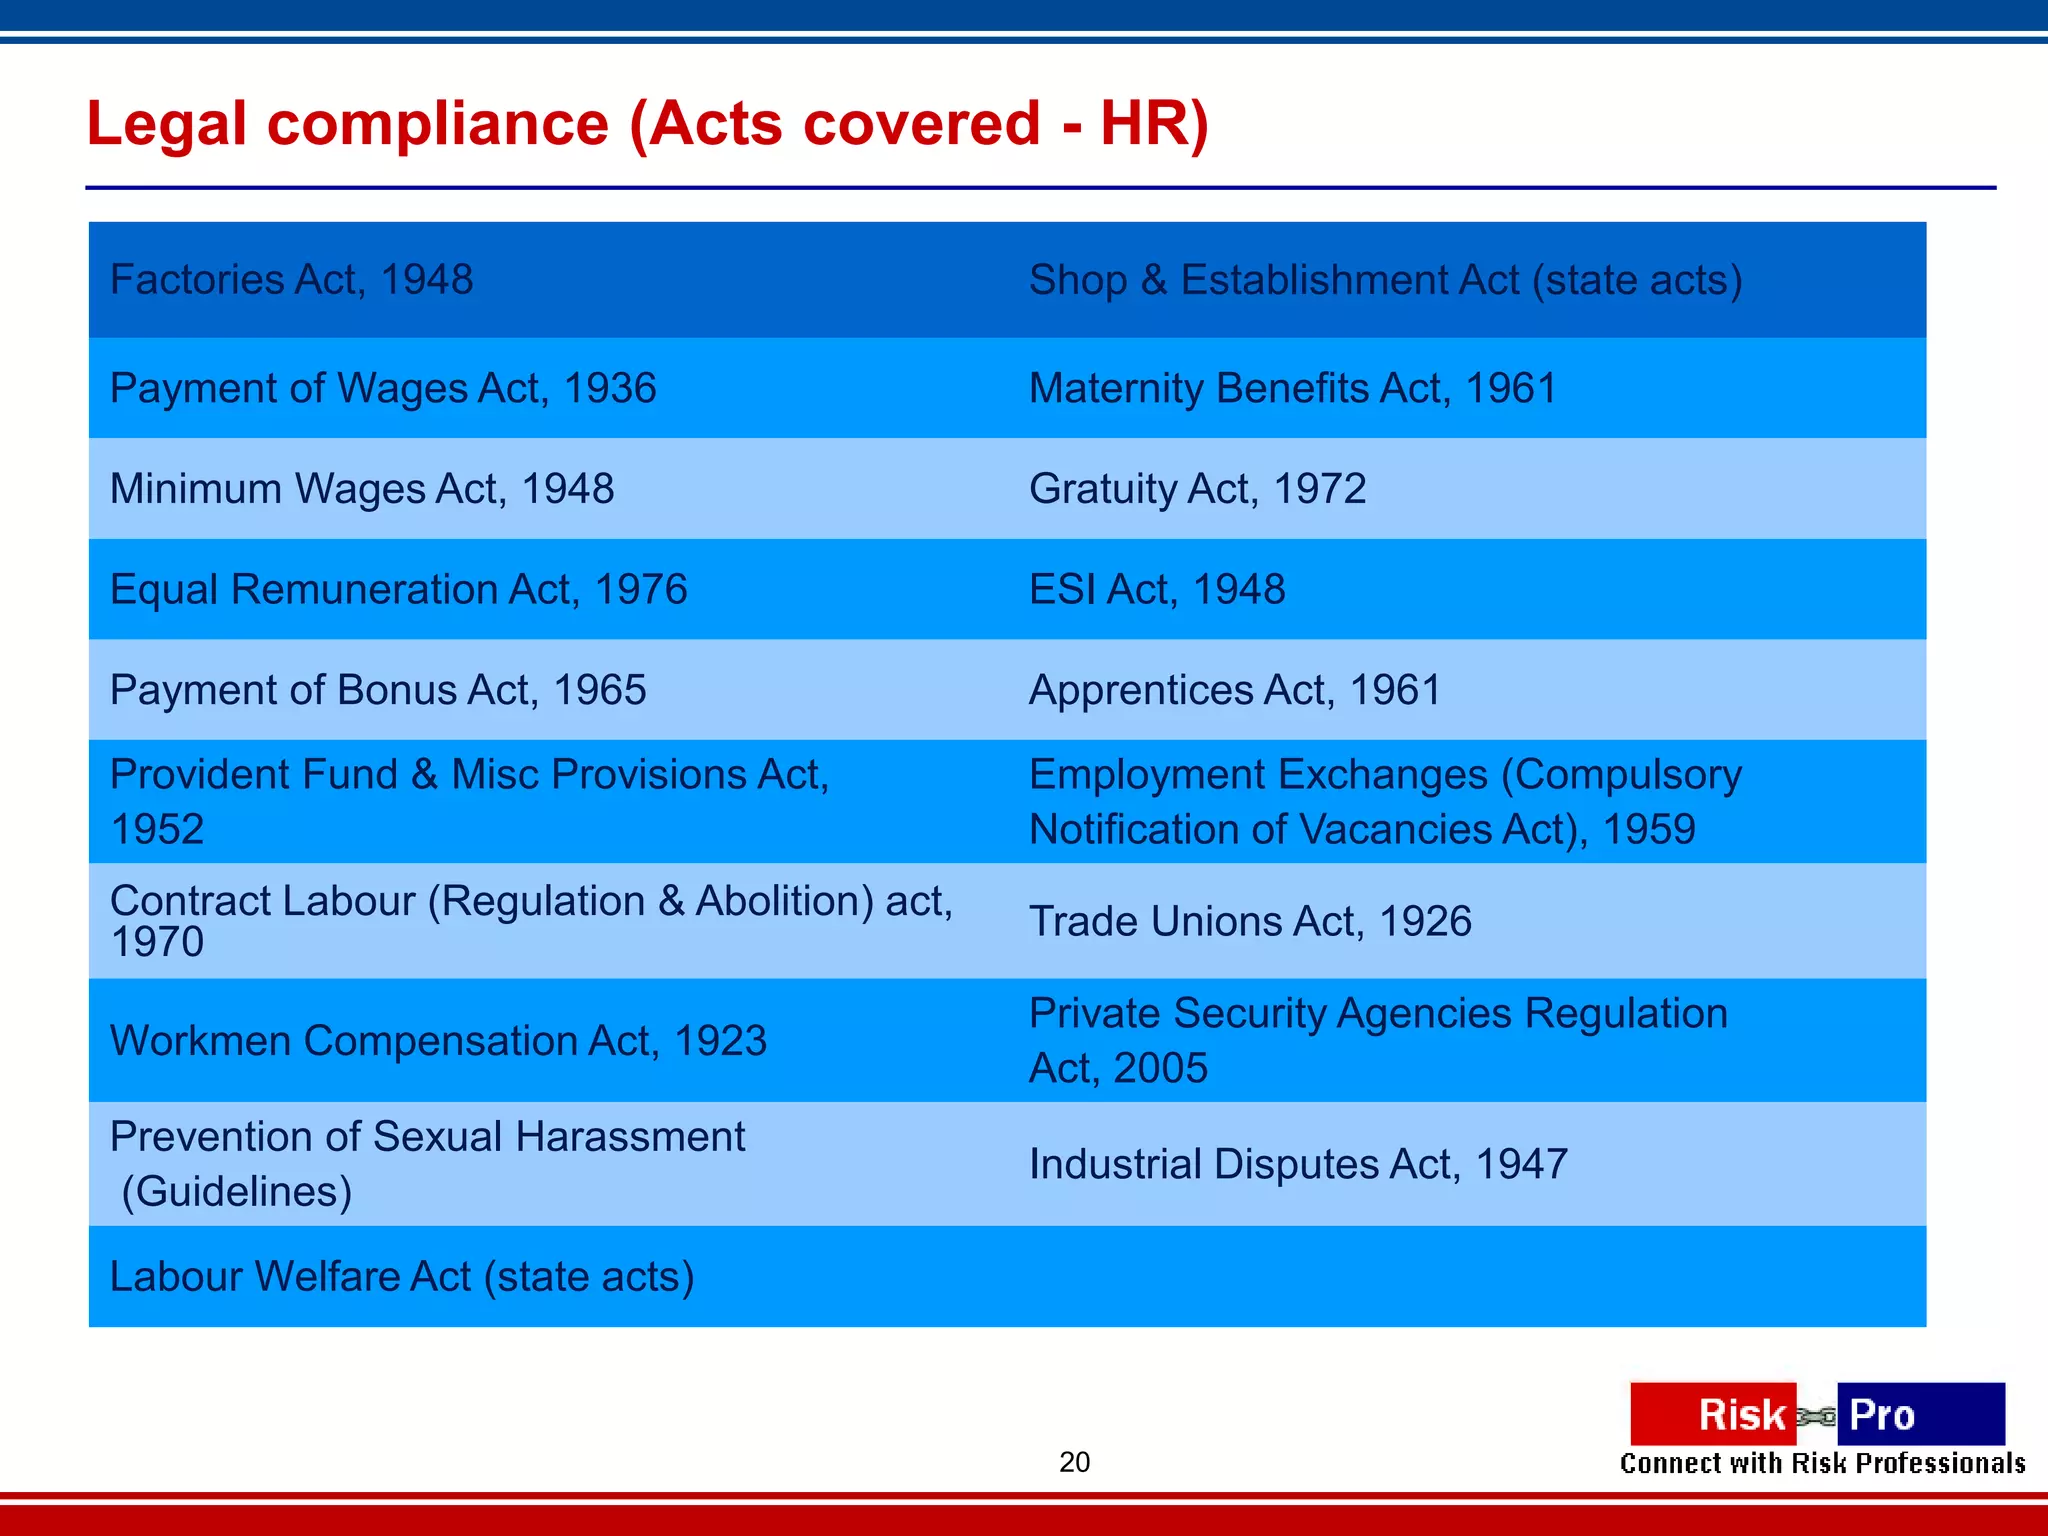This screenshot has height=1536, width=2048.
Task: Click the page number 20
Action: [1074, 1462]
